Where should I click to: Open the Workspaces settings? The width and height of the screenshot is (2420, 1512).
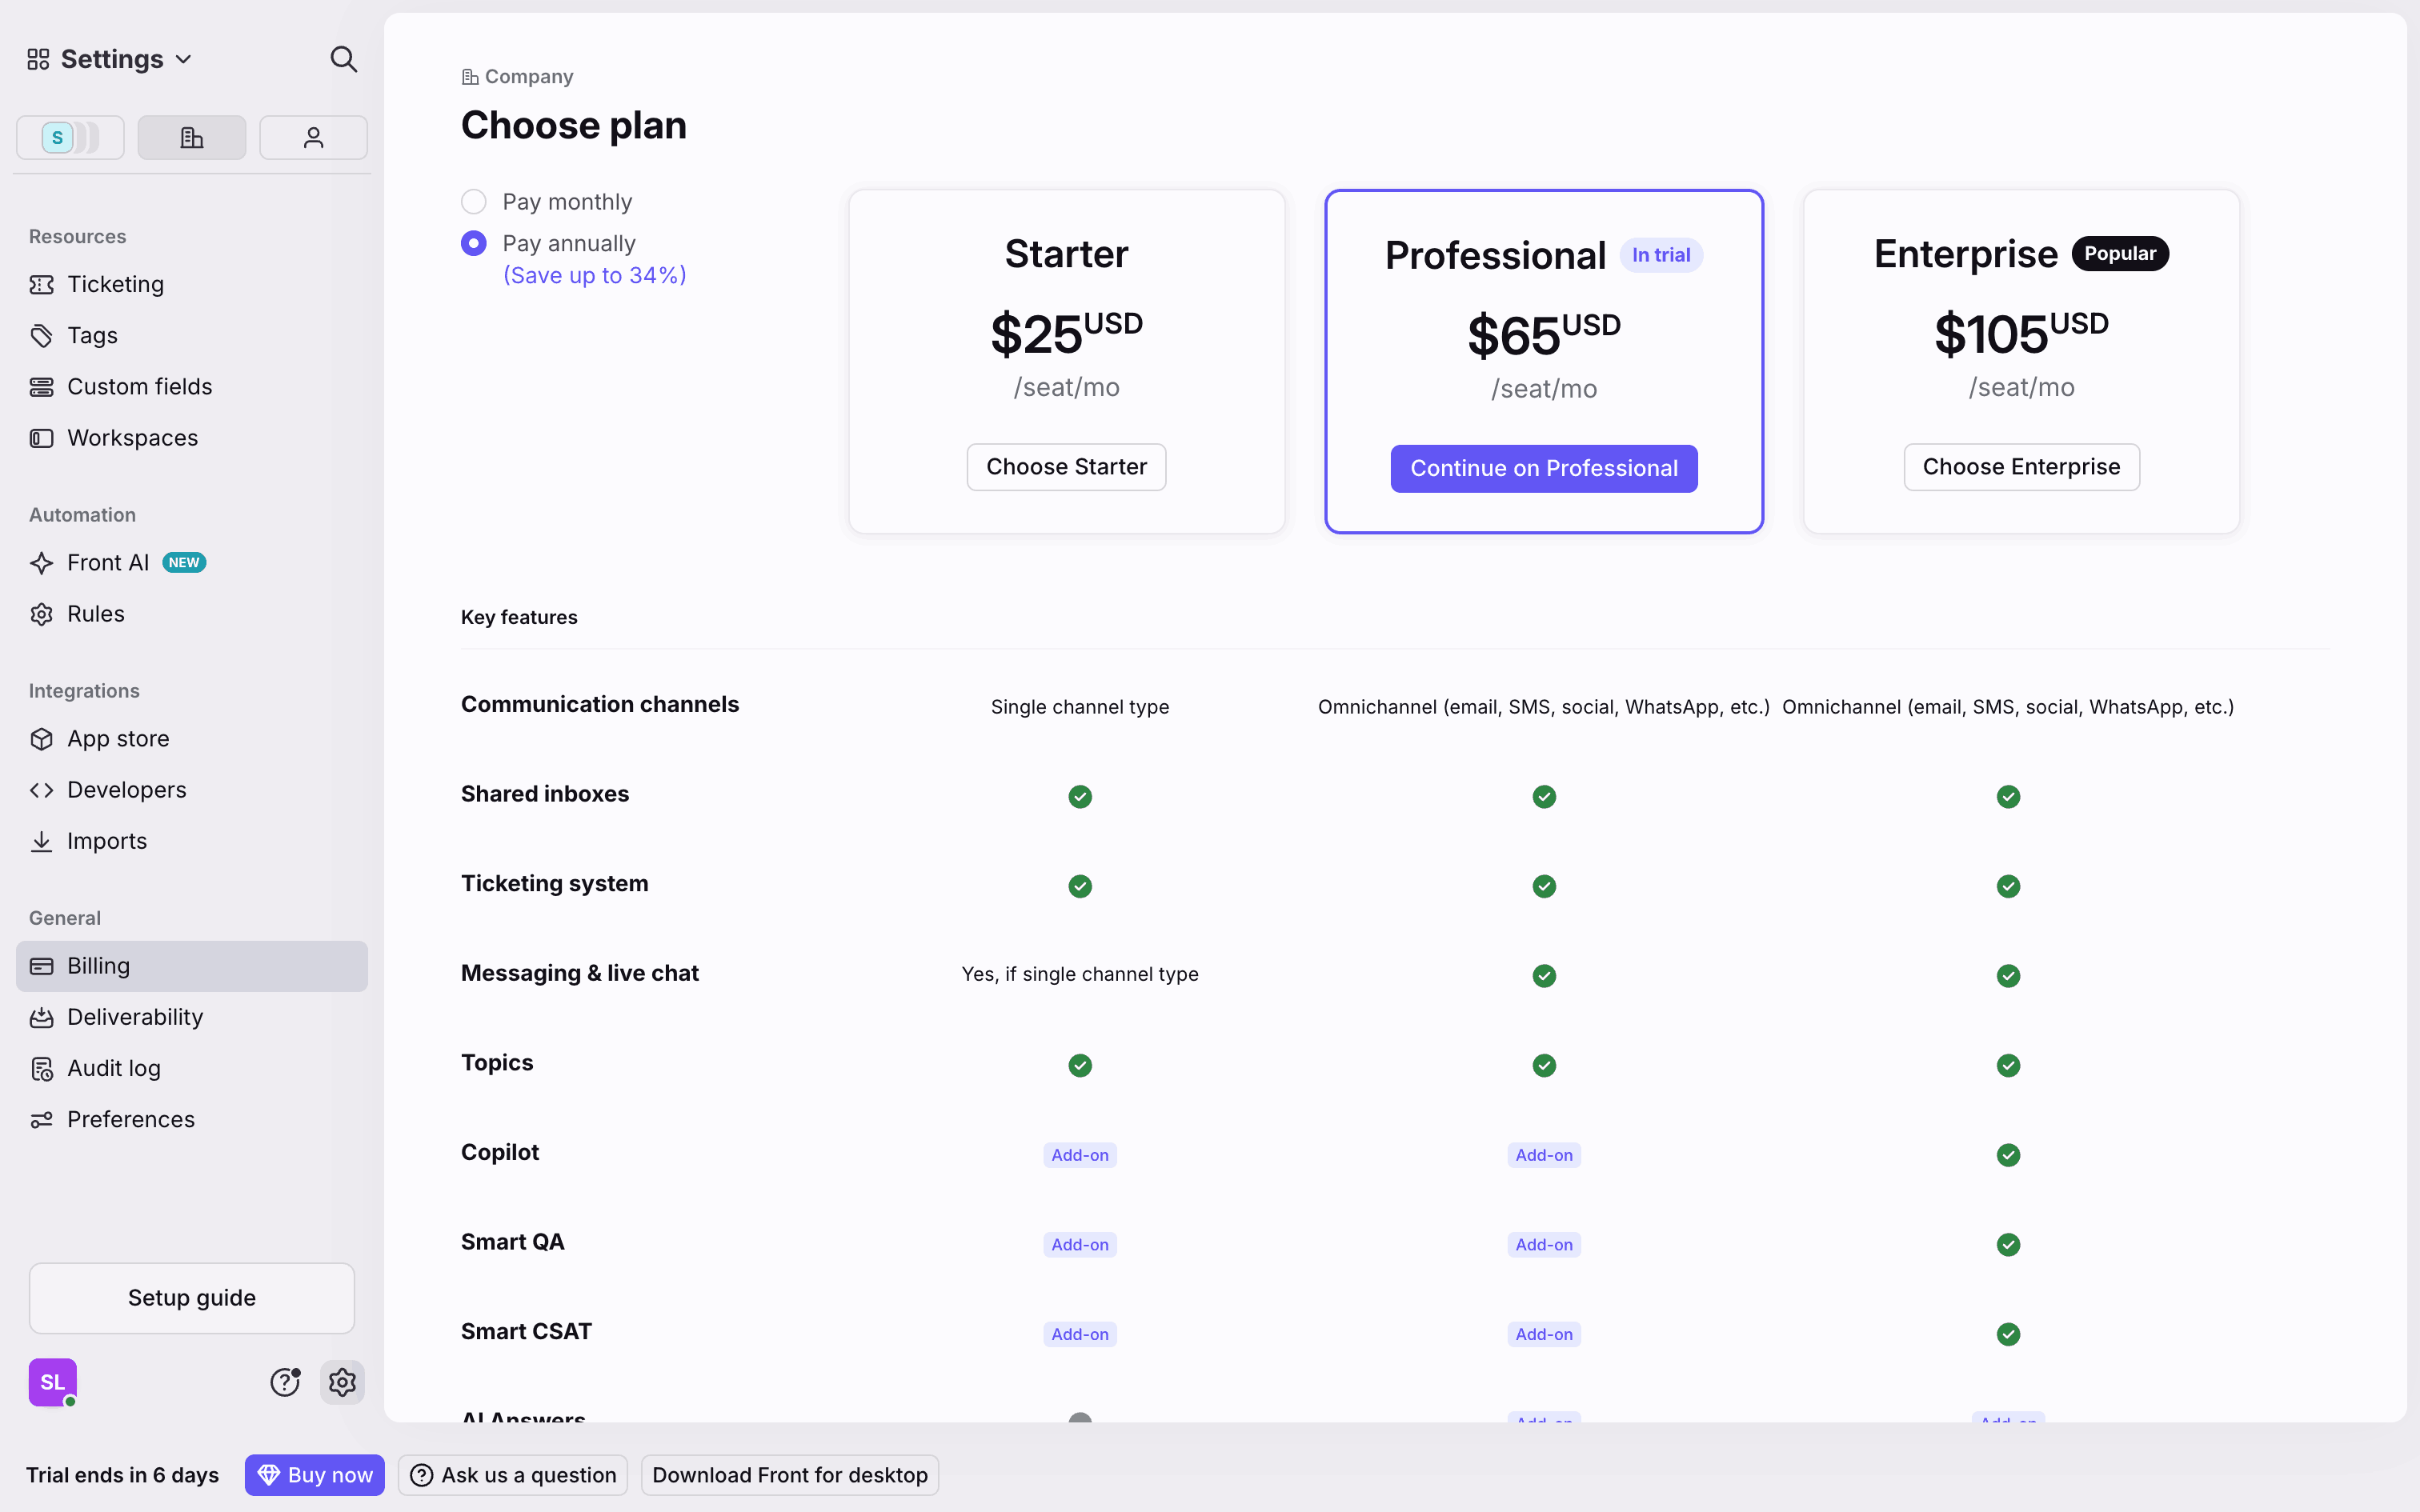pos(131,437)
